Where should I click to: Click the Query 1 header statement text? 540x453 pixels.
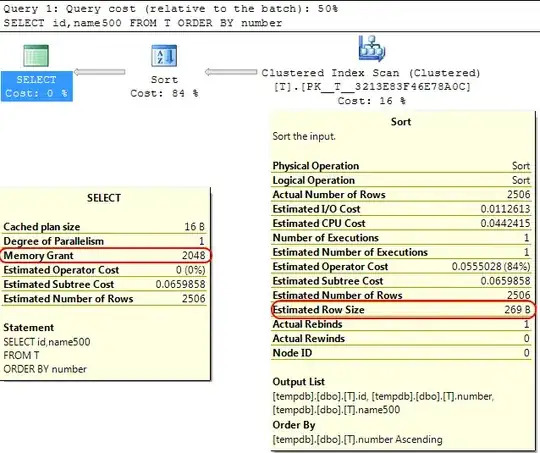pos(143,23)
